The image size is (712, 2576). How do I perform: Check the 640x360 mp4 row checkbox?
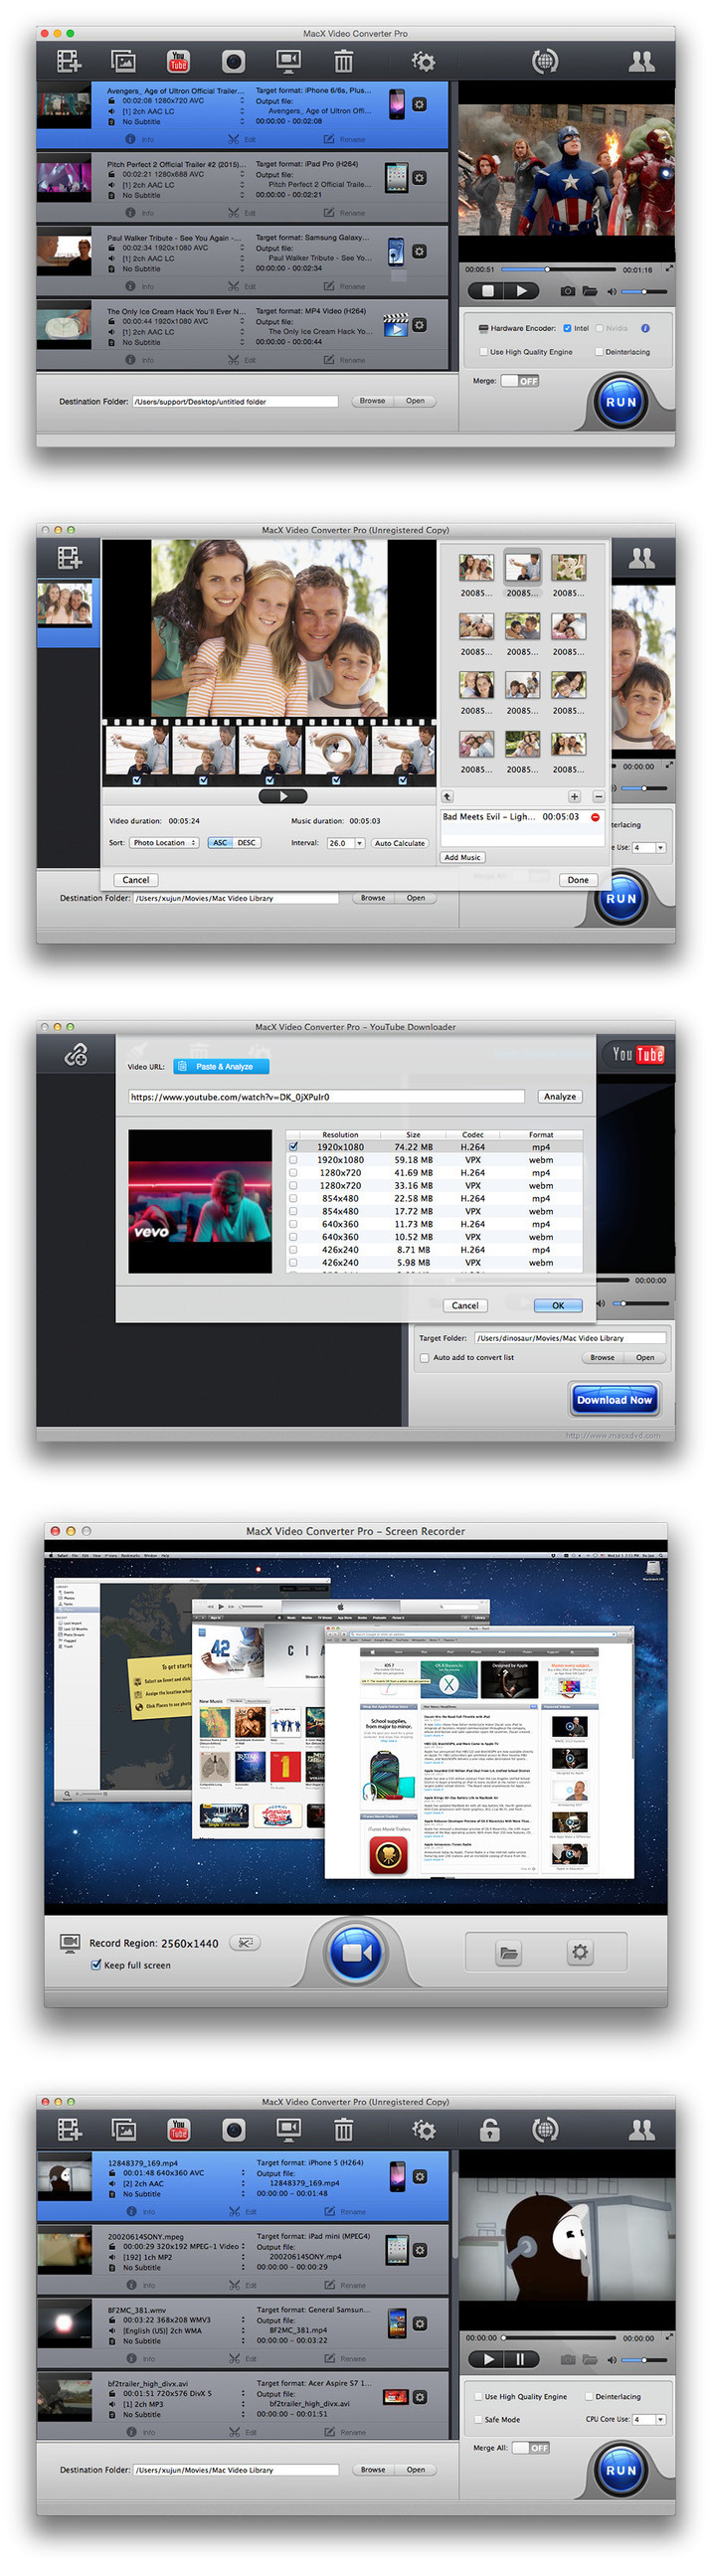[x=293, y=1224]
